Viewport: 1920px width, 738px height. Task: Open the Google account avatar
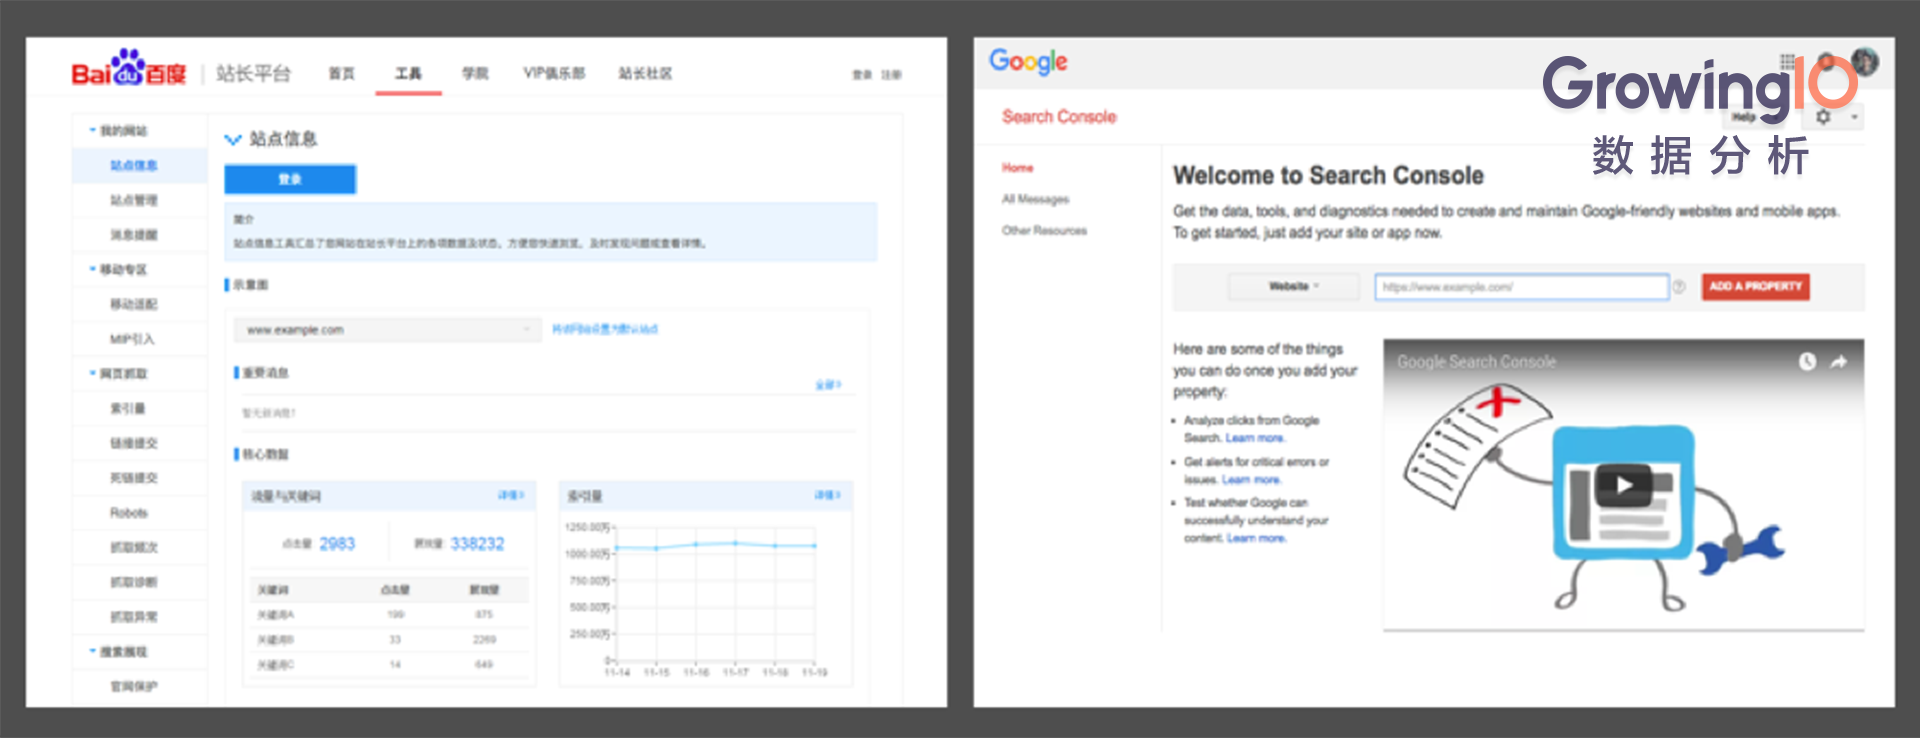1864,62
